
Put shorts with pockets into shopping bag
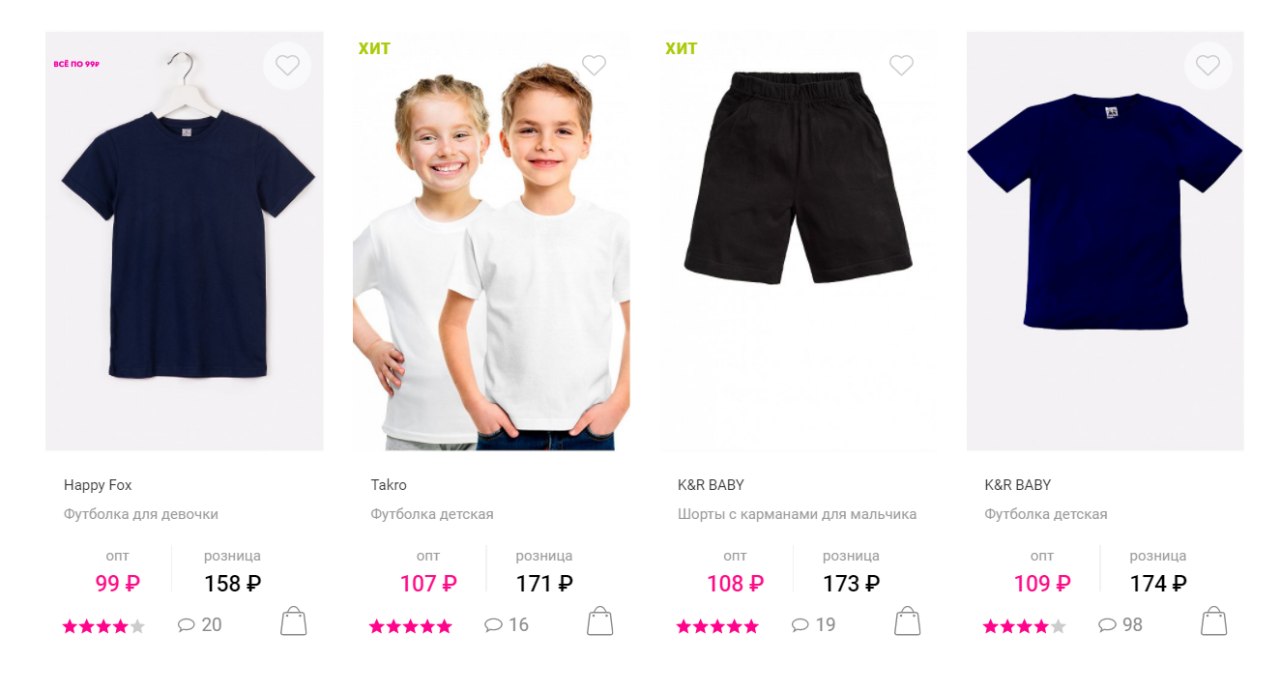tap(907, 621)
